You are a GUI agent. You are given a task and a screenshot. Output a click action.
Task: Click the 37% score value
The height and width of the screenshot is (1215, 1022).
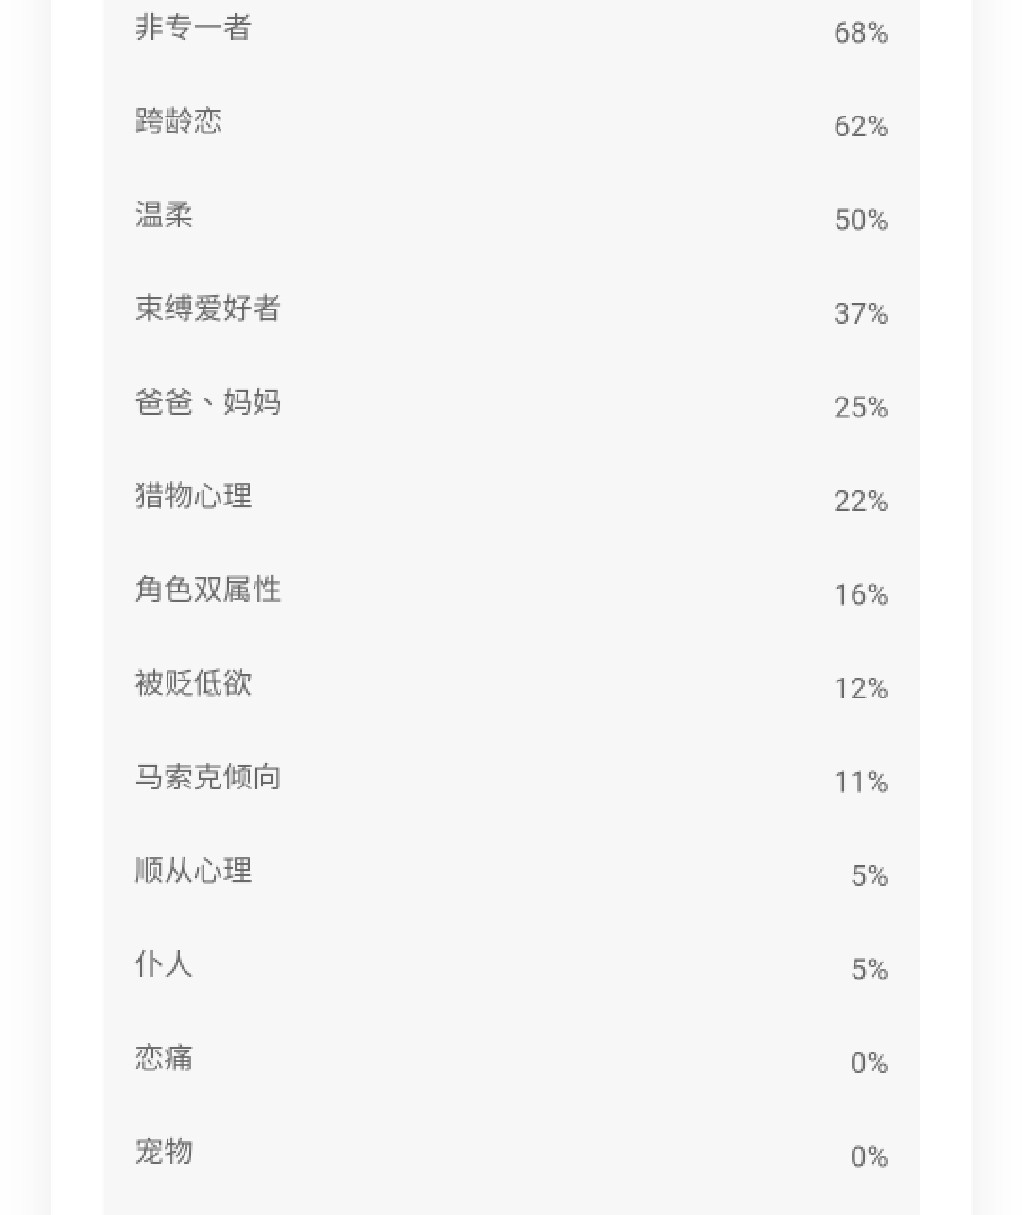click(x=861, y=314)
